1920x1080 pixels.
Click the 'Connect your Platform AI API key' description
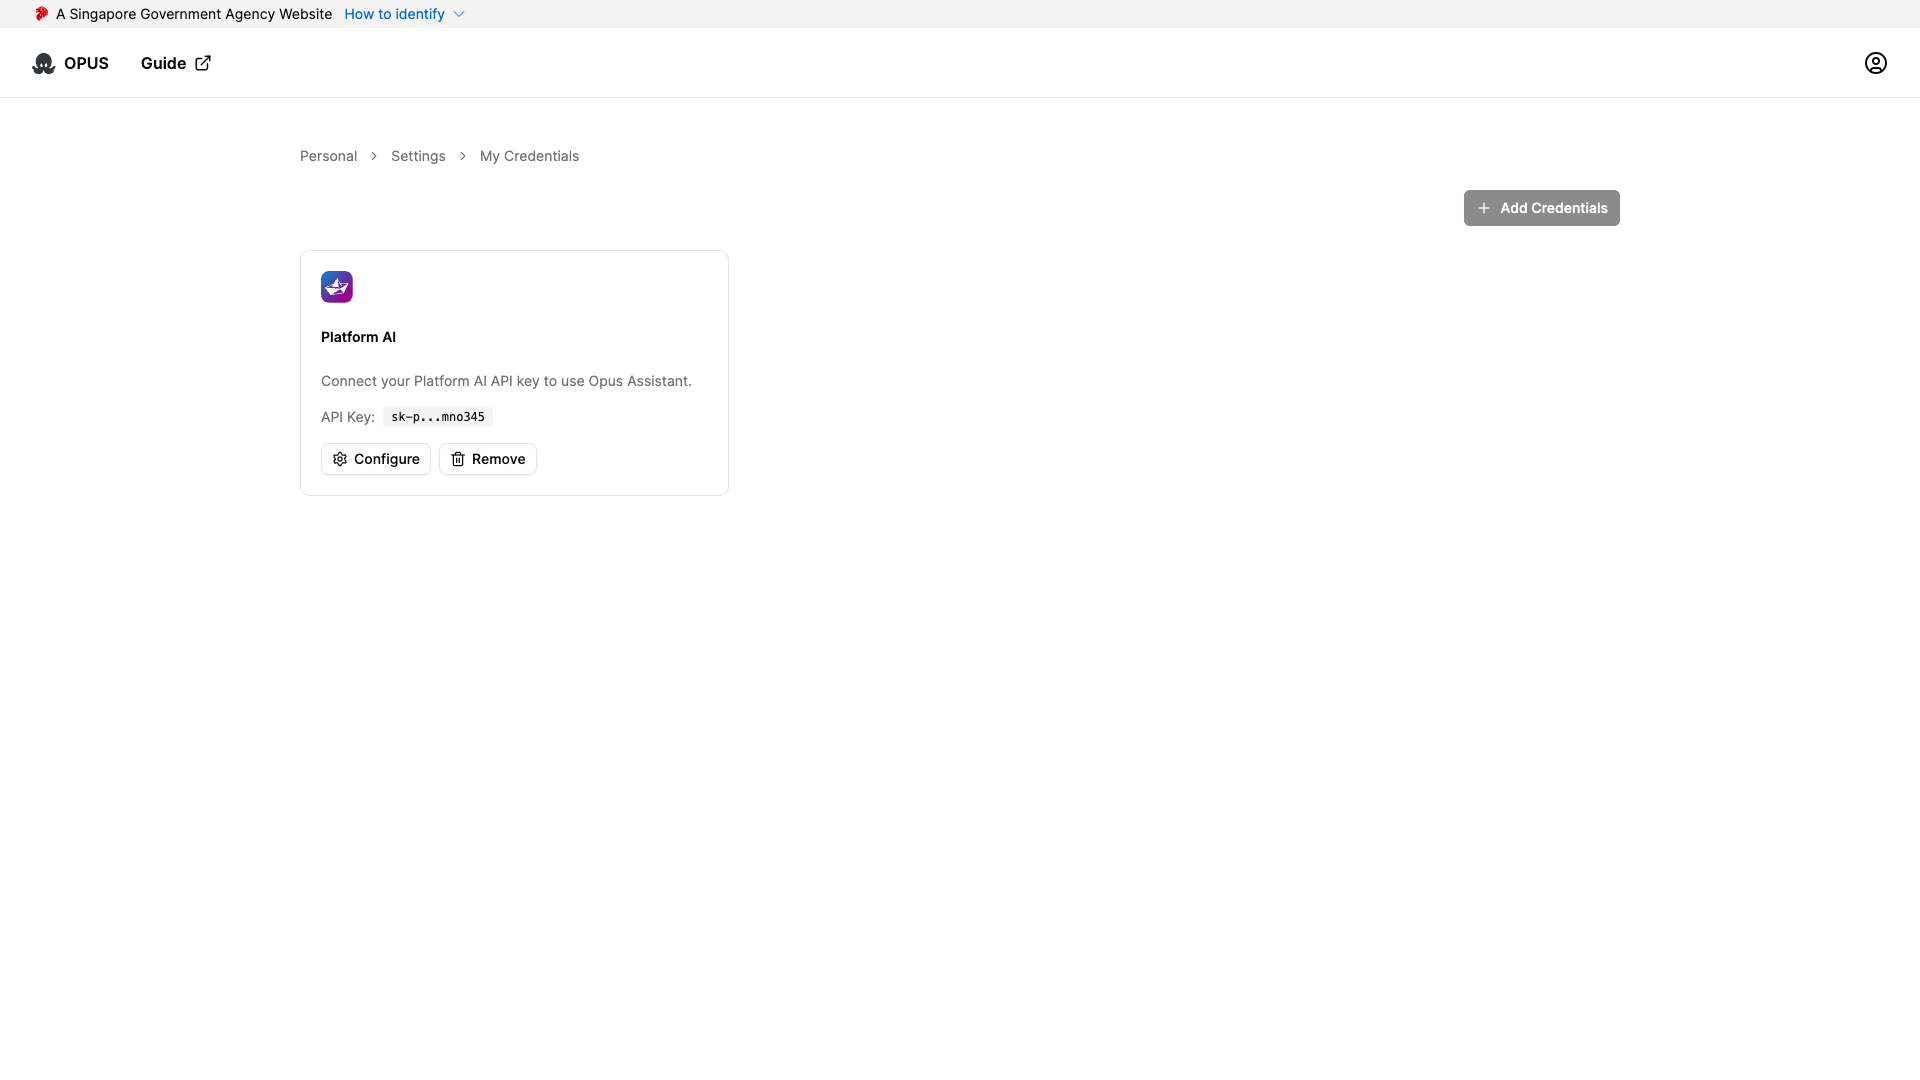[506, 381]
